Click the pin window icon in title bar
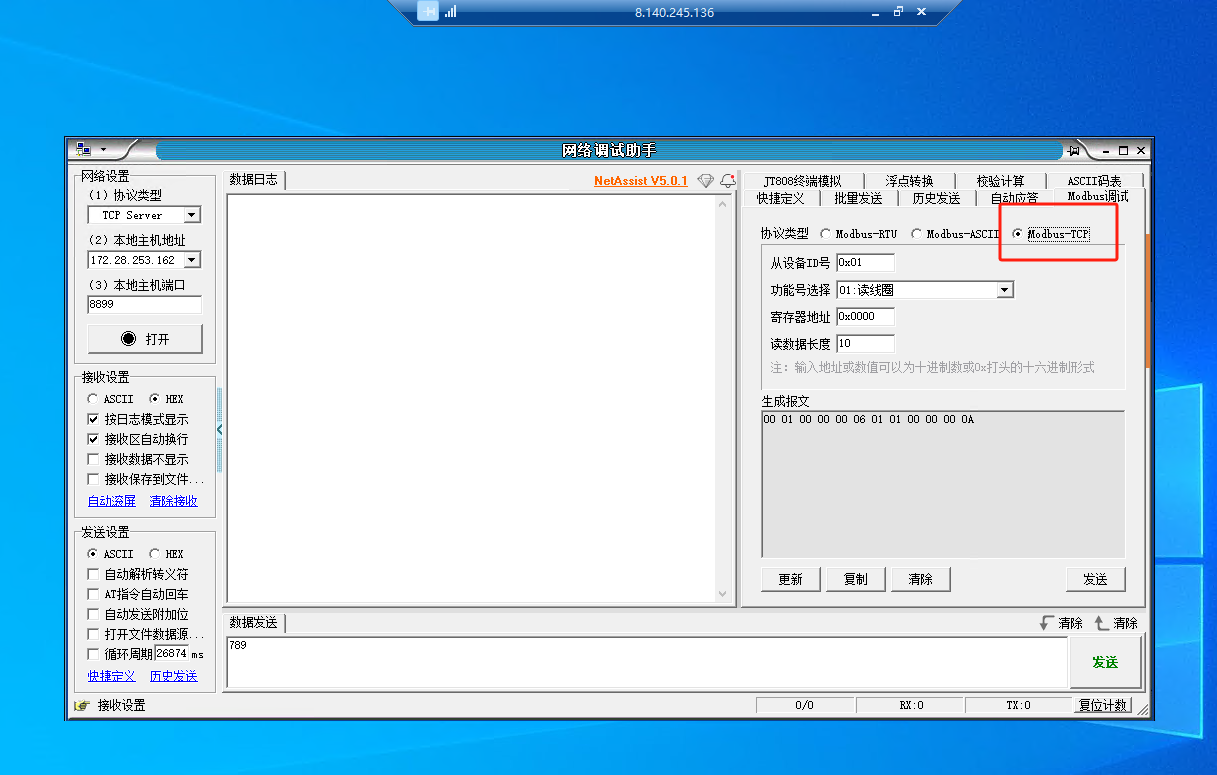This screenshot has height=775, width=1217. click(x=1074, y=150)
